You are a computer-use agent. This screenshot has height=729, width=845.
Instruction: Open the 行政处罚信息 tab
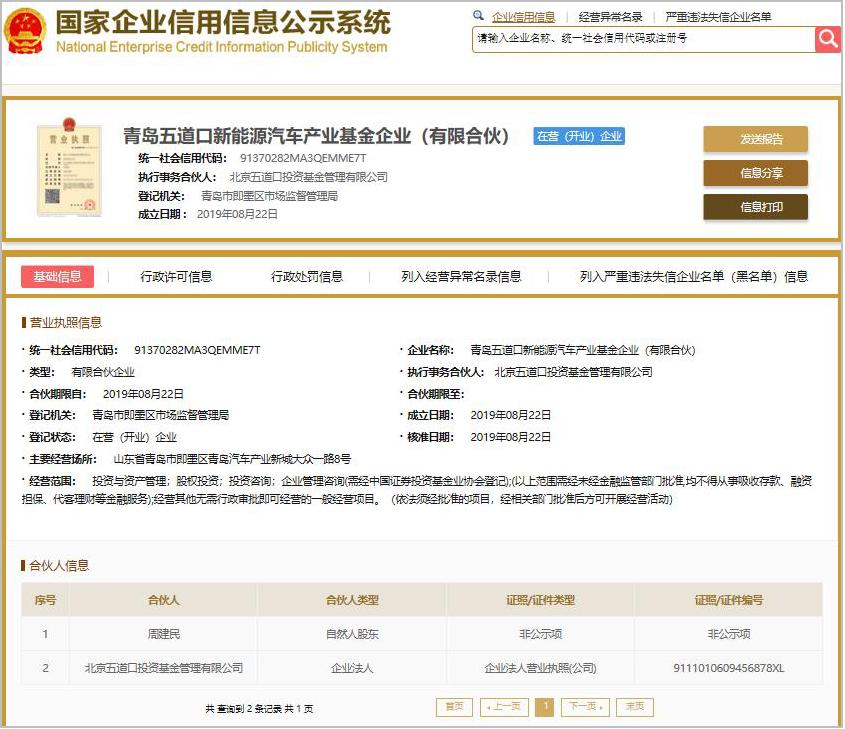pos(307,277)
